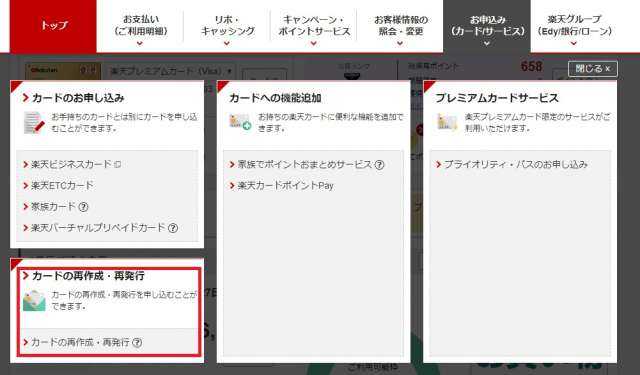Image resolution: width=640 pixels, height=375 pixels.
Task: Click プレミアムカードサービス heading text
Action: pyautogui.click(x=497, y=98)
